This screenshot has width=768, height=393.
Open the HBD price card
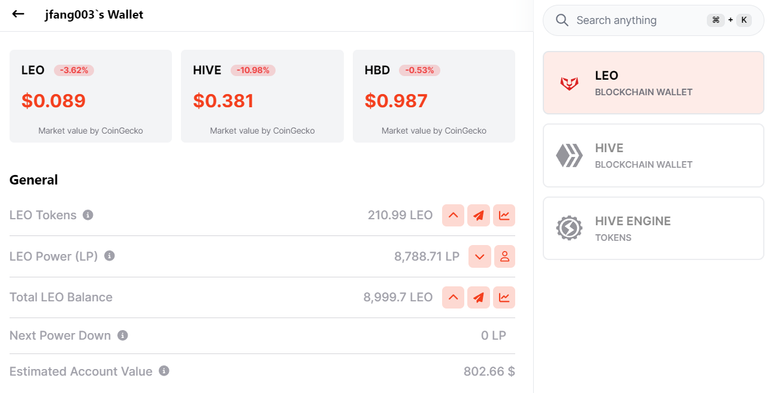point(434,96)
